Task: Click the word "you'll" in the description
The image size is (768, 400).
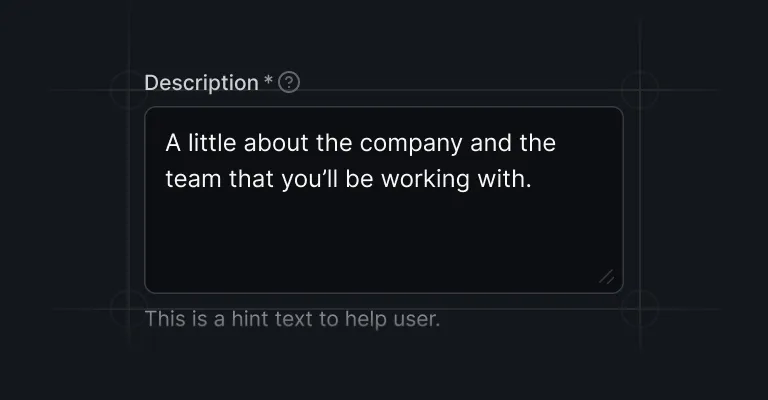Action: 310,180
